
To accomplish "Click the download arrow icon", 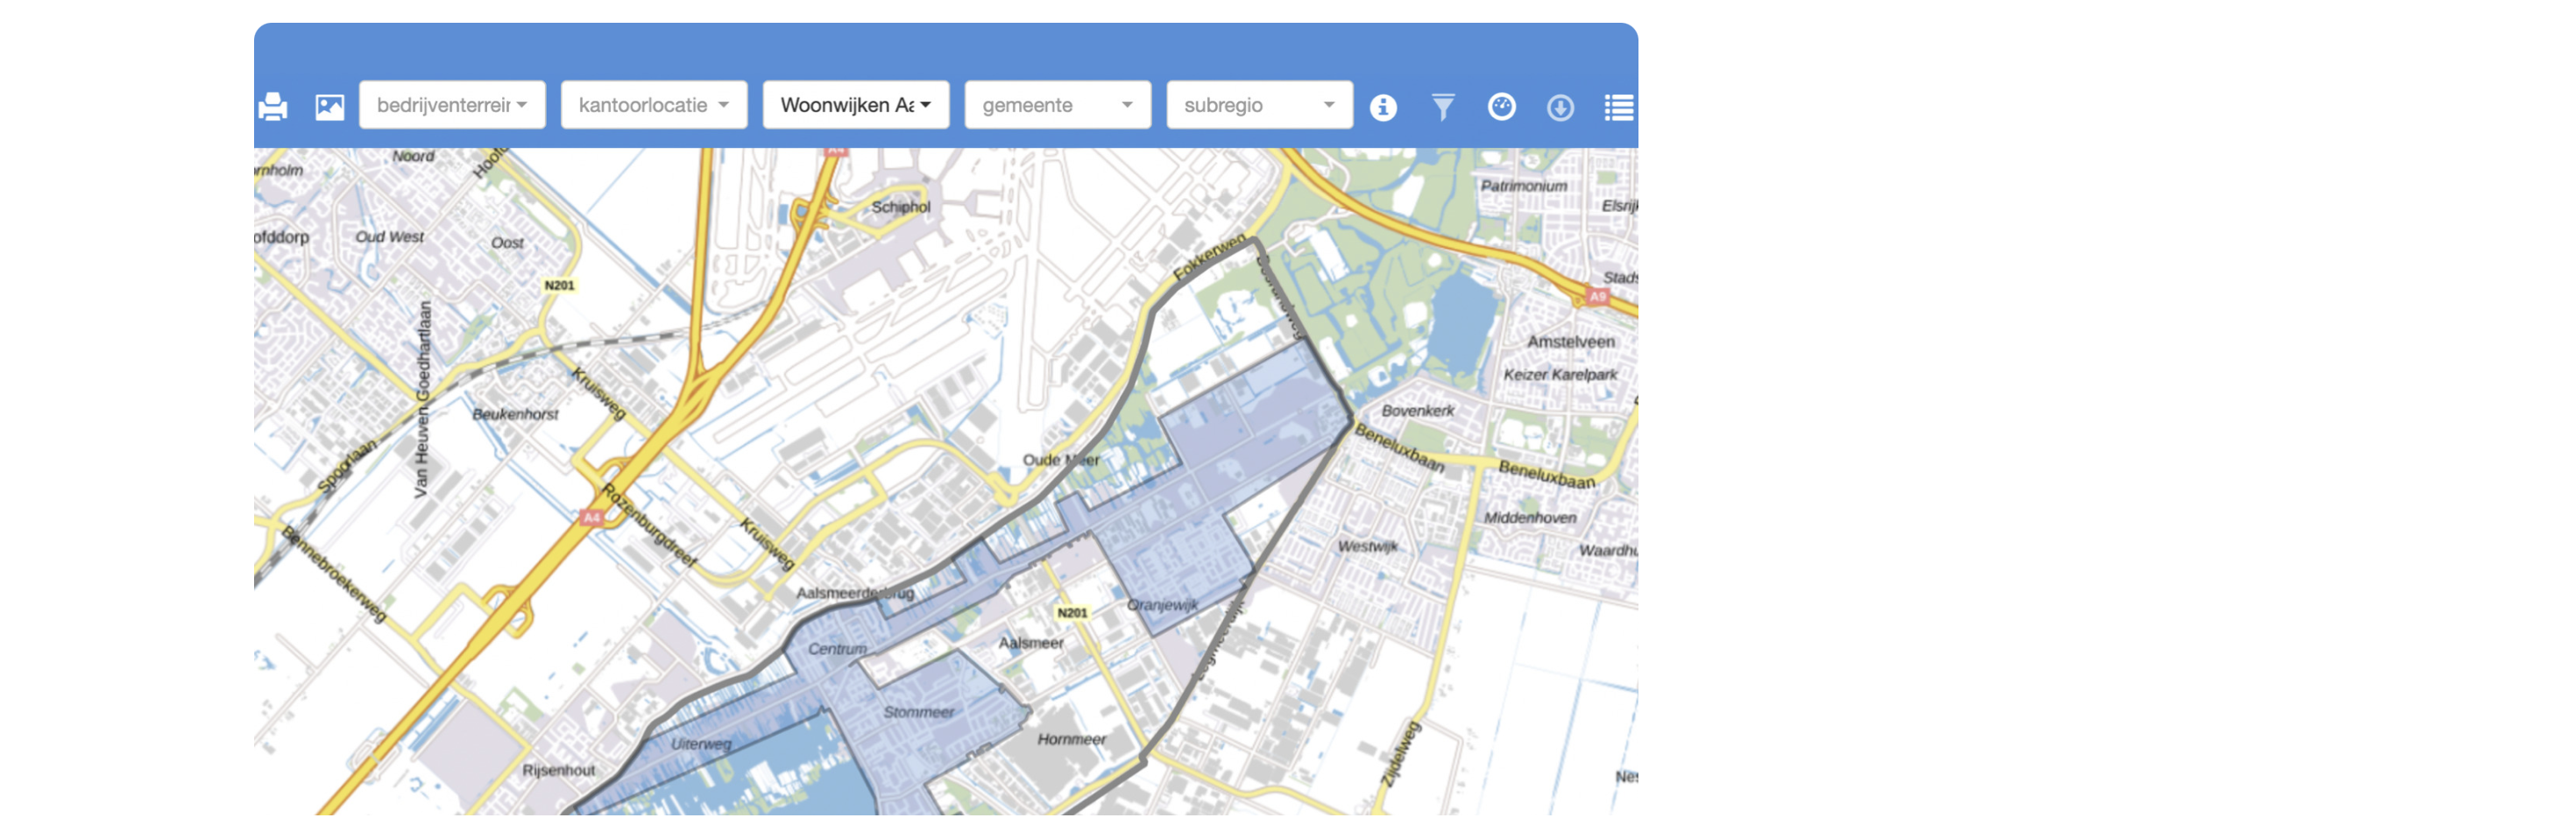I will pyautogui.click(x=1560, y=106).
